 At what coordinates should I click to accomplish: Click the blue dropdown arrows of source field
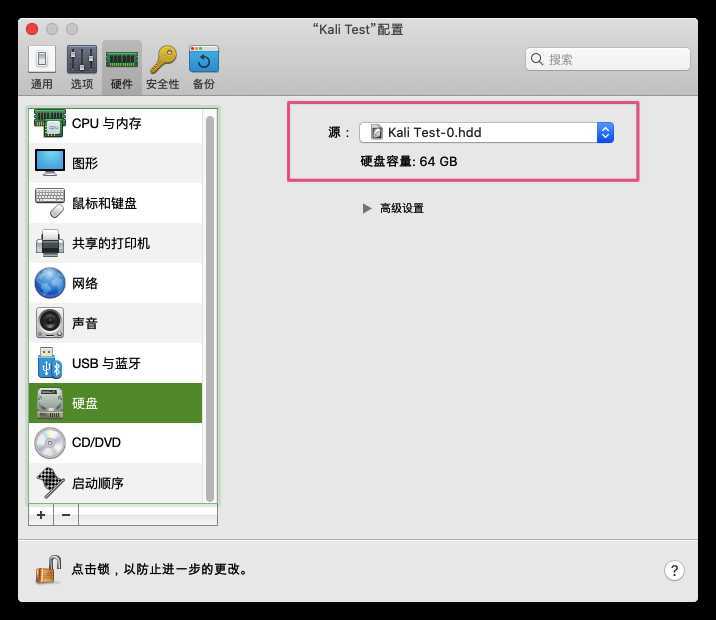[x=605, y=132]
